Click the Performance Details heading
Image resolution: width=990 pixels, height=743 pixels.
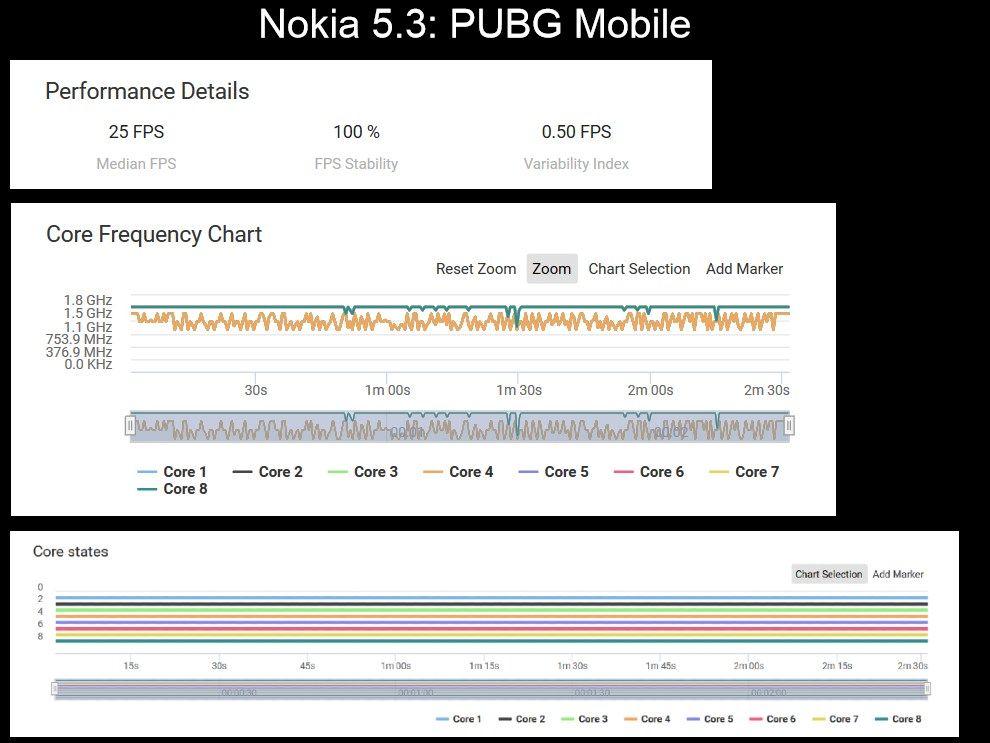147,92
